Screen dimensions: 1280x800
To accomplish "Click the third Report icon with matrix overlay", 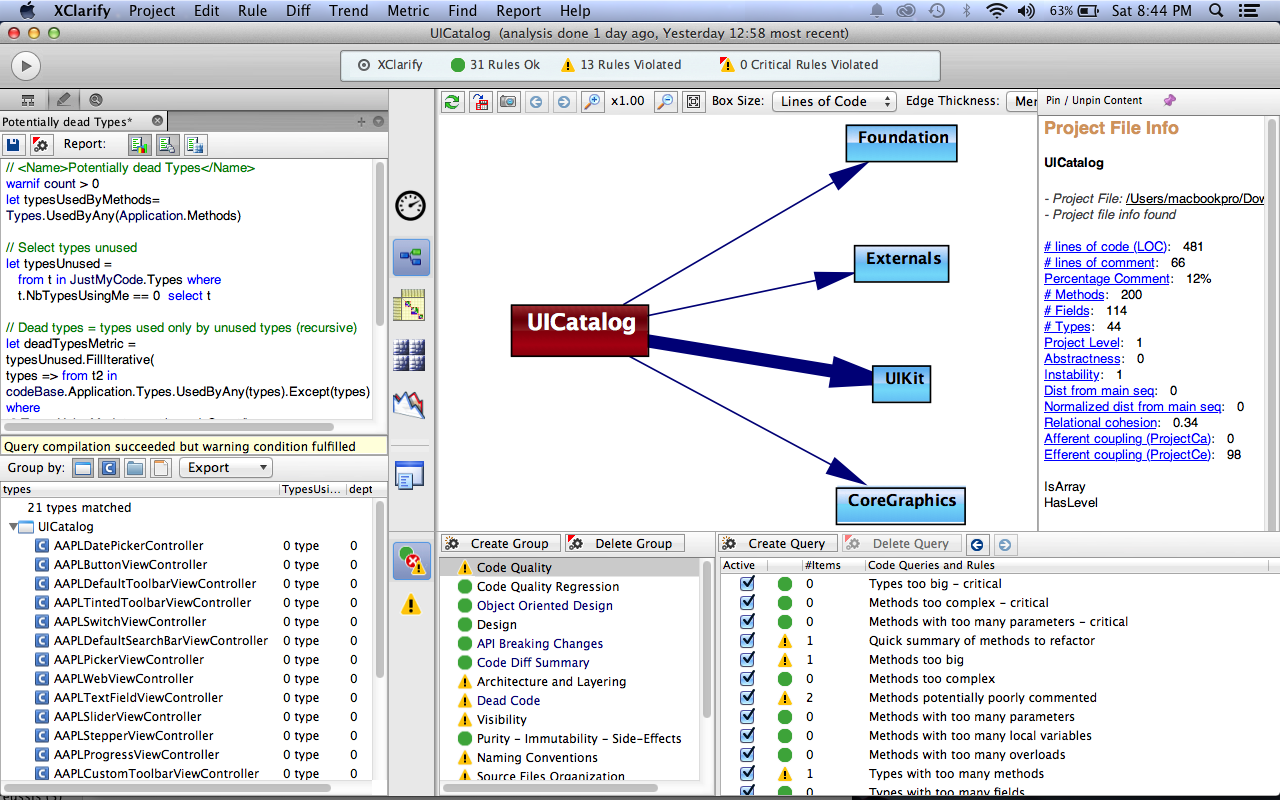I will pyautogui.click(x=195, y=144).
